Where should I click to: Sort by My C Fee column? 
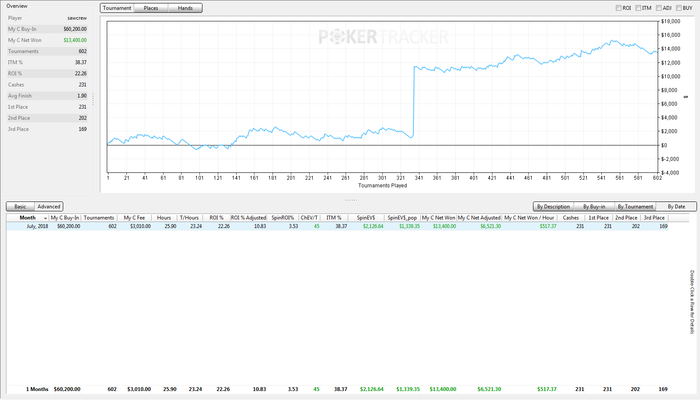click(x=134, y=218)
